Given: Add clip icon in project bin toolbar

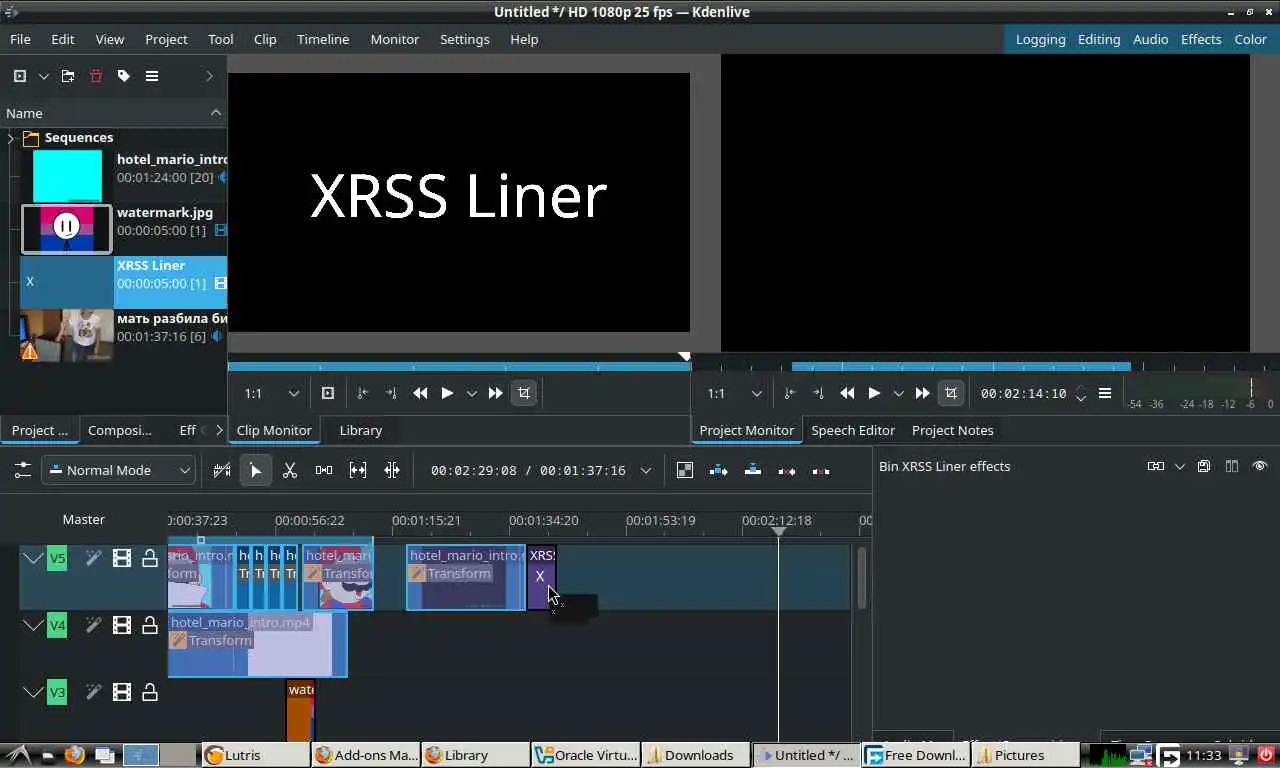Looking at the screenshot, I should coord(20,76).
